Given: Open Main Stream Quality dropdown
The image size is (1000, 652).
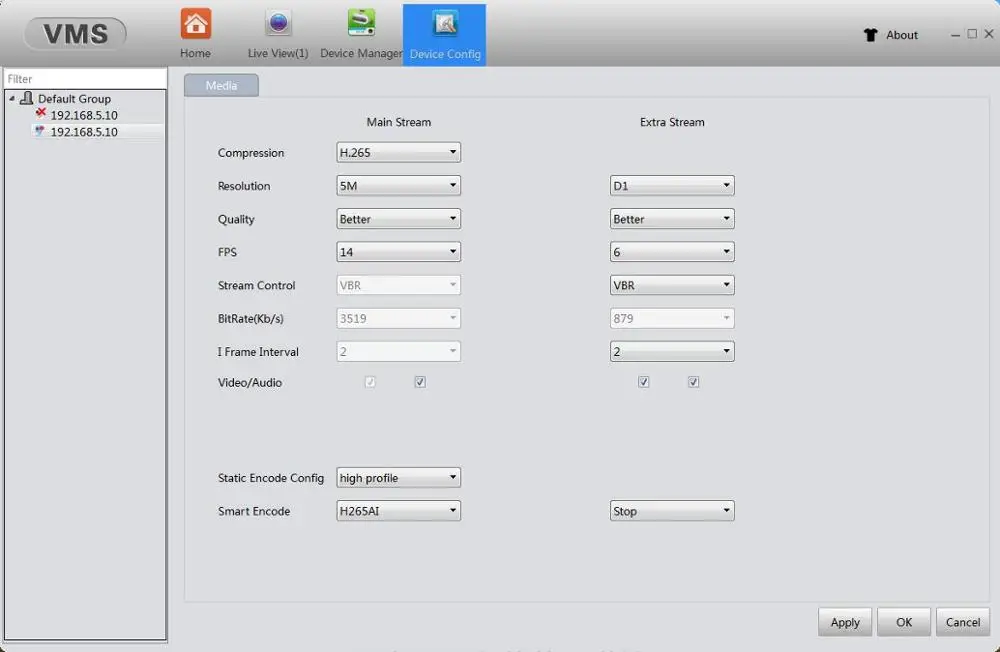Looking at the screenshot, I should click(399, 219).
